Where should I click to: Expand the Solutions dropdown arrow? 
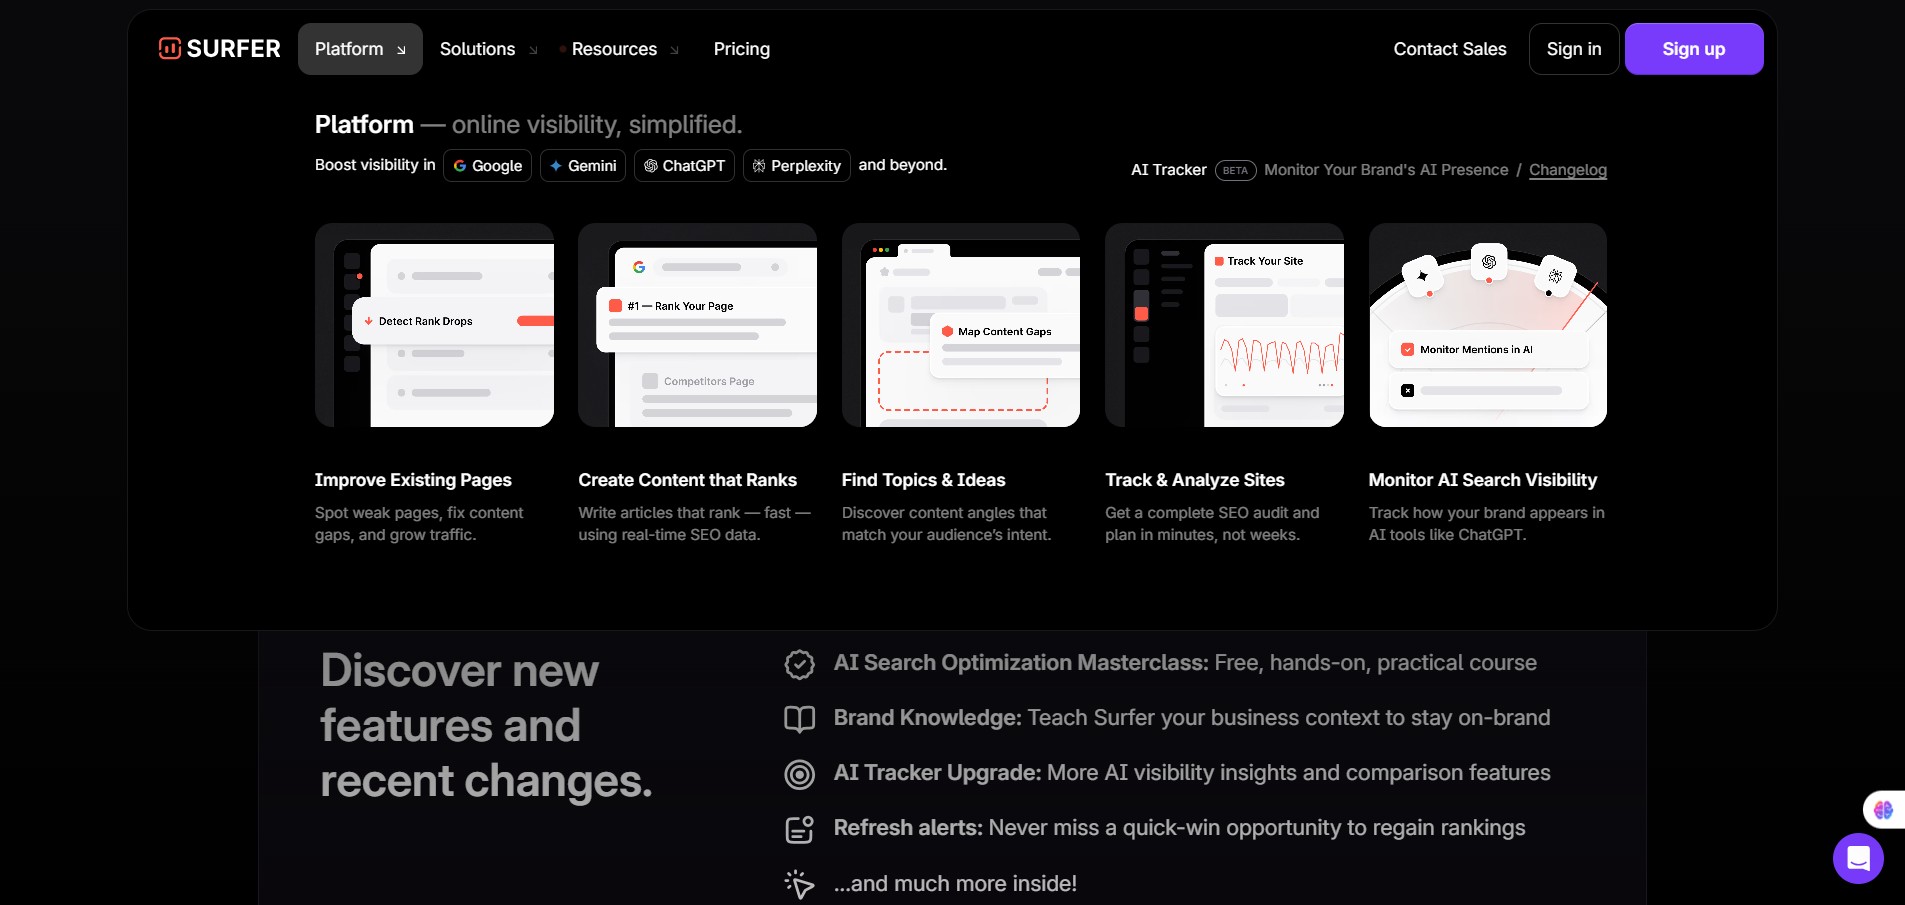coord(533,50)
